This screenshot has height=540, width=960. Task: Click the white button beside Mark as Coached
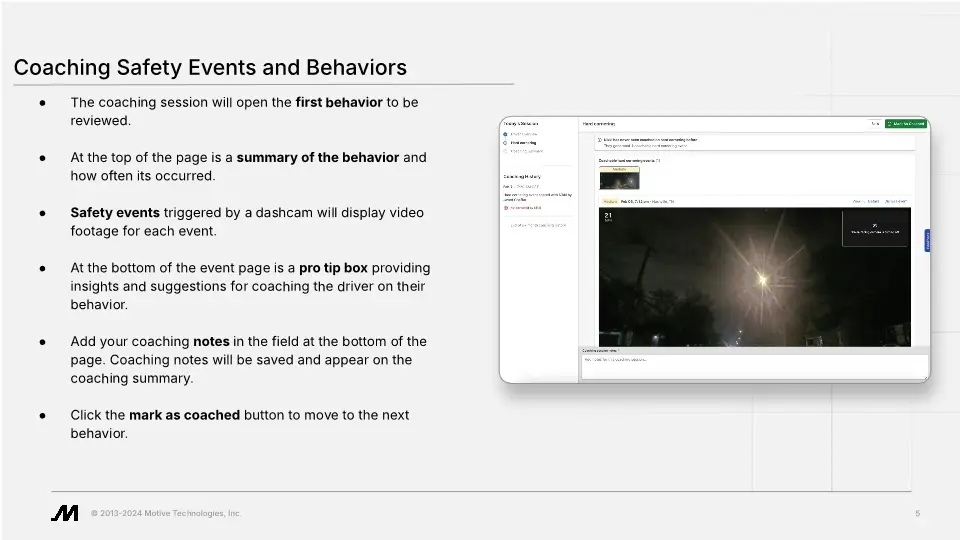tap(875, 124)
